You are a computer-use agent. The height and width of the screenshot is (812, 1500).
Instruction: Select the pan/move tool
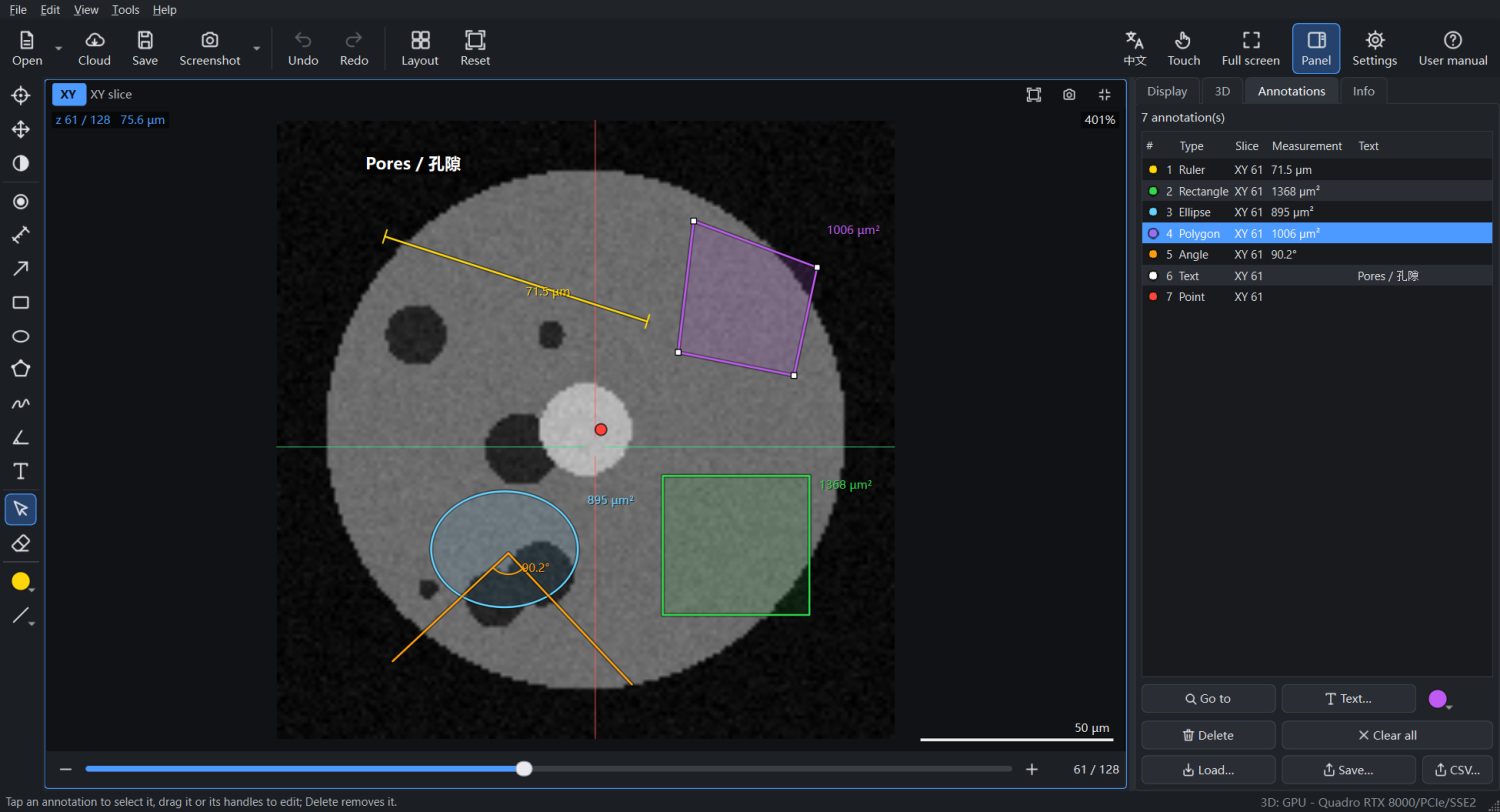click(x=20, y=129)
